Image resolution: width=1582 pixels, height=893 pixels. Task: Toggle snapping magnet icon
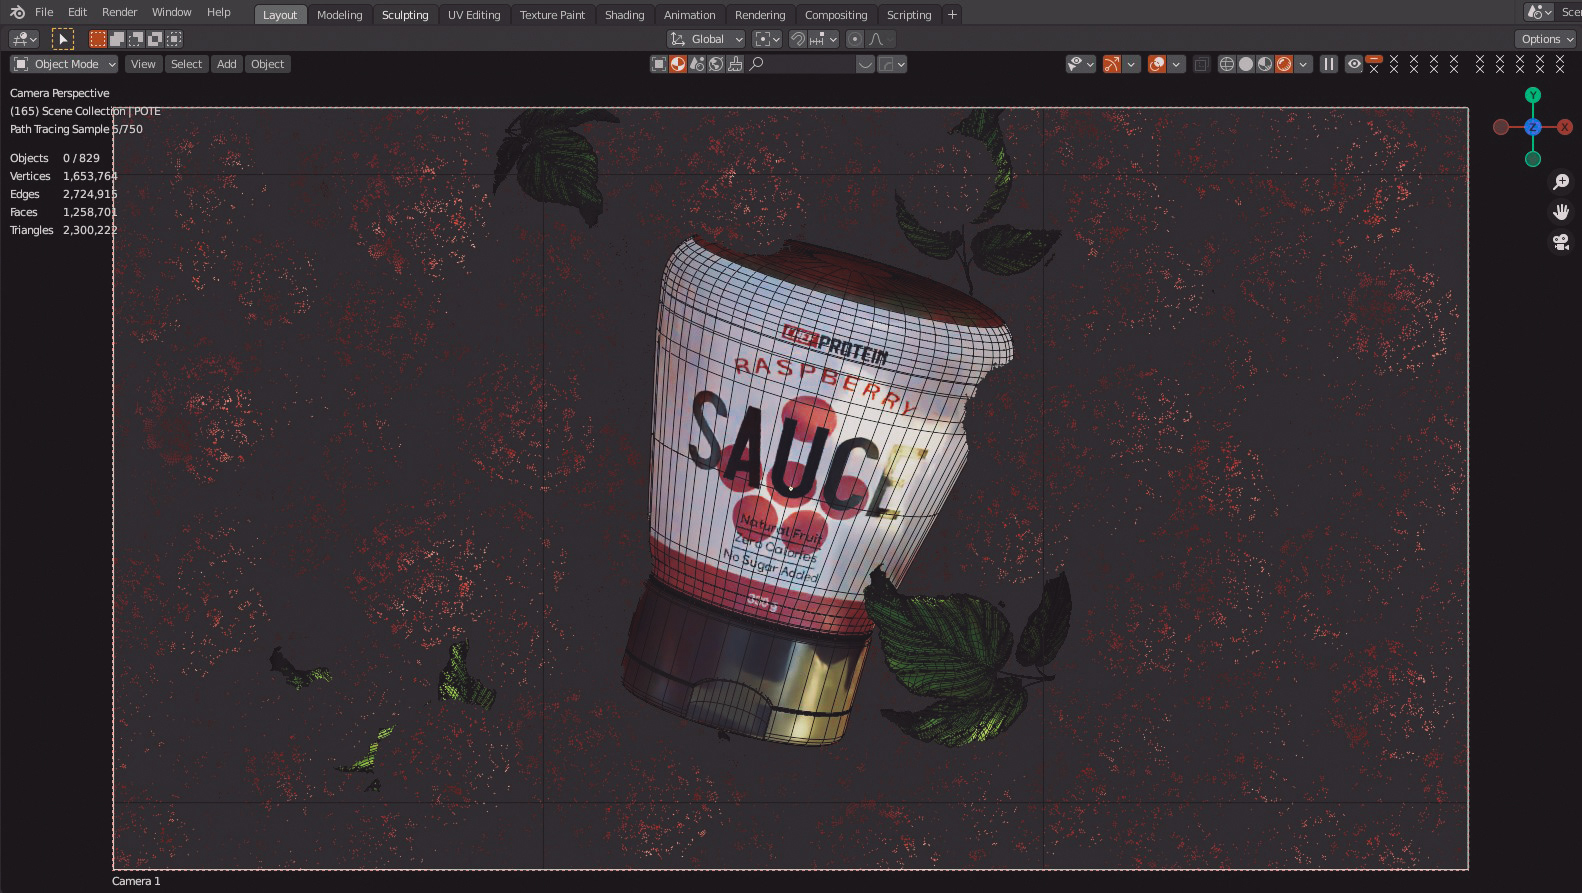[798, 39]
